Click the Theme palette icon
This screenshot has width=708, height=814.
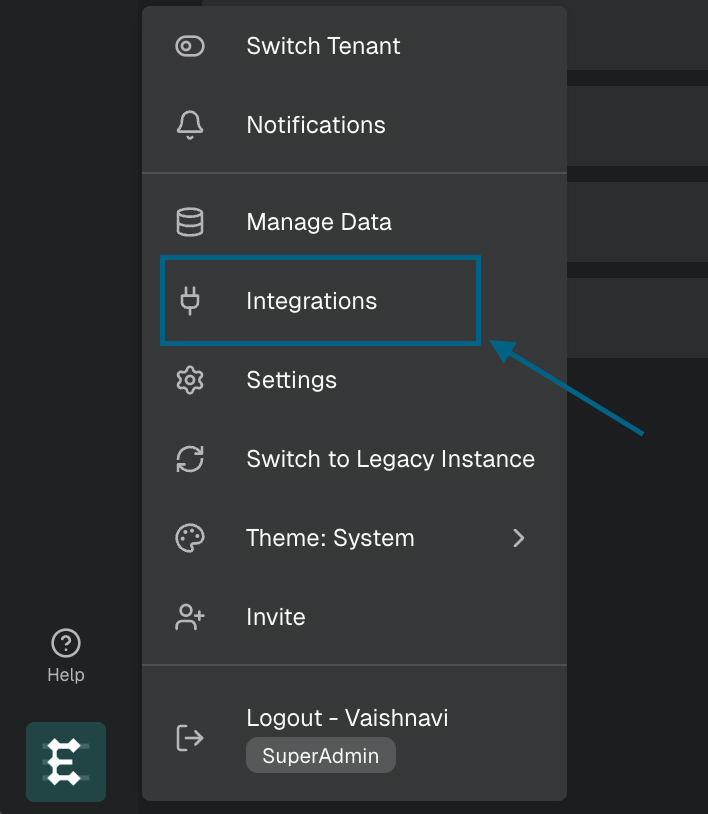tap(190, 538)
